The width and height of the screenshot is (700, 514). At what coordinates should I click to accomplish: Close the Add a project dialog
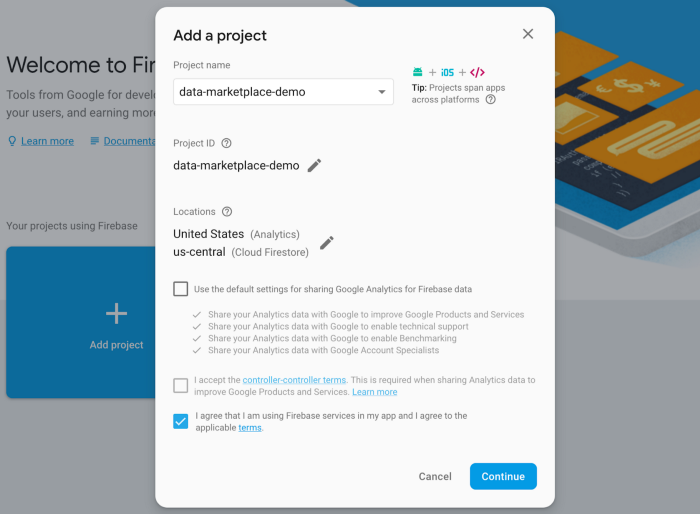click(x=528, y=34)
